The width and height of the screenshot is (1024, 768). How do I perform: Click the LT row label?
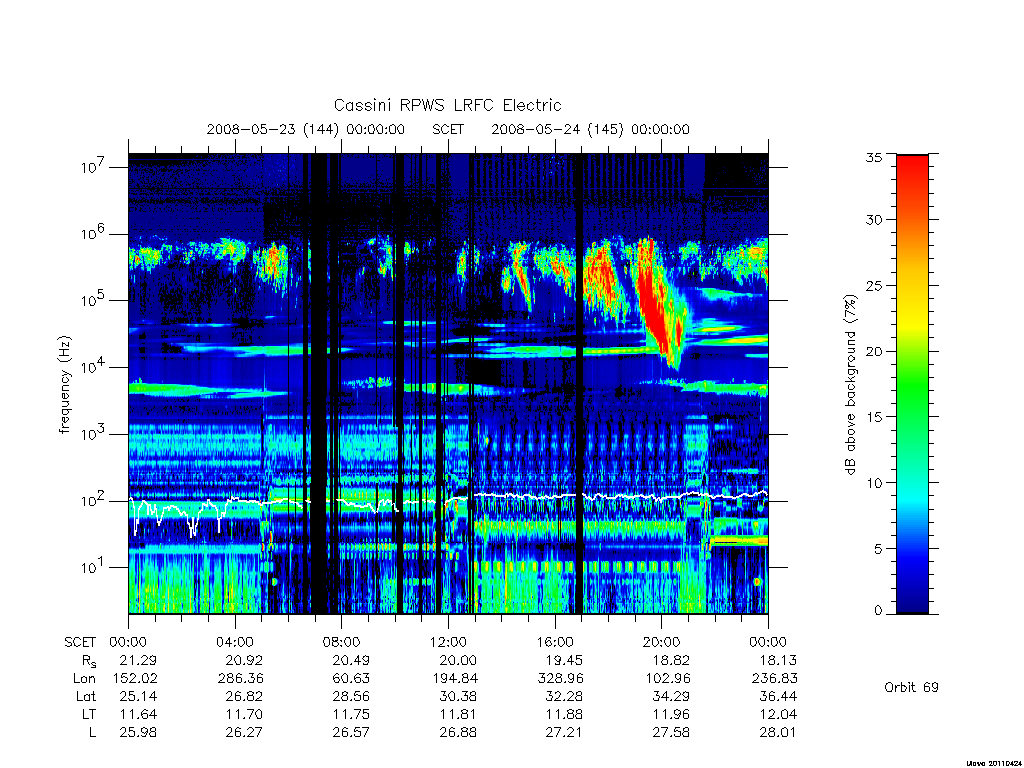point(89,714)
